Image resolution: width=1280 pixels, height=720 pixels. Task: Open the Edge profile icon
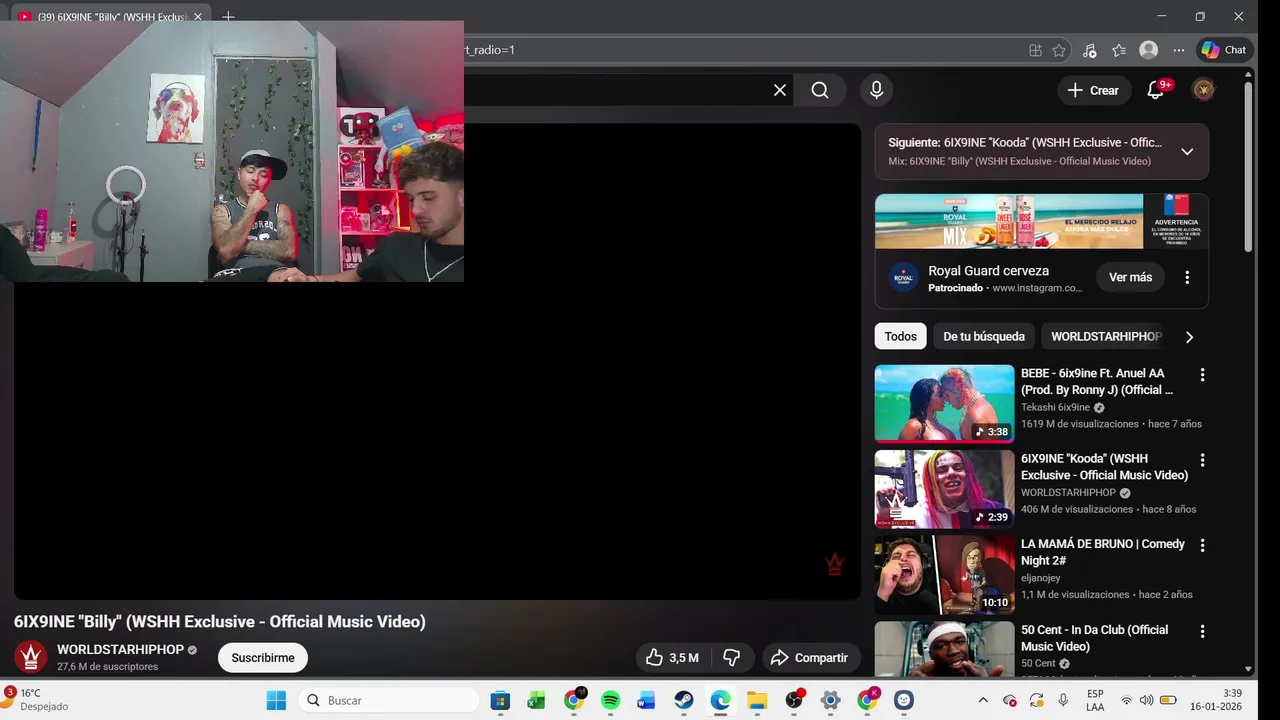1149,50
